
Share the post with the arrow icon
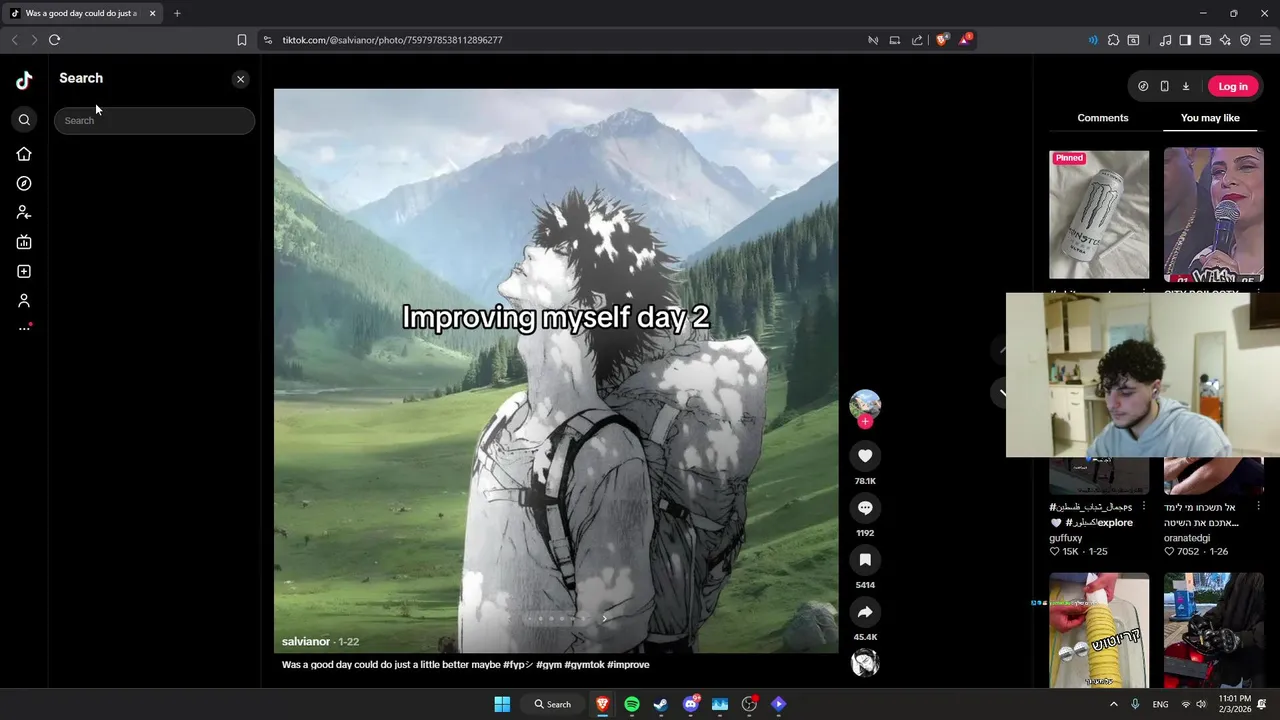(x=865, y=612)
